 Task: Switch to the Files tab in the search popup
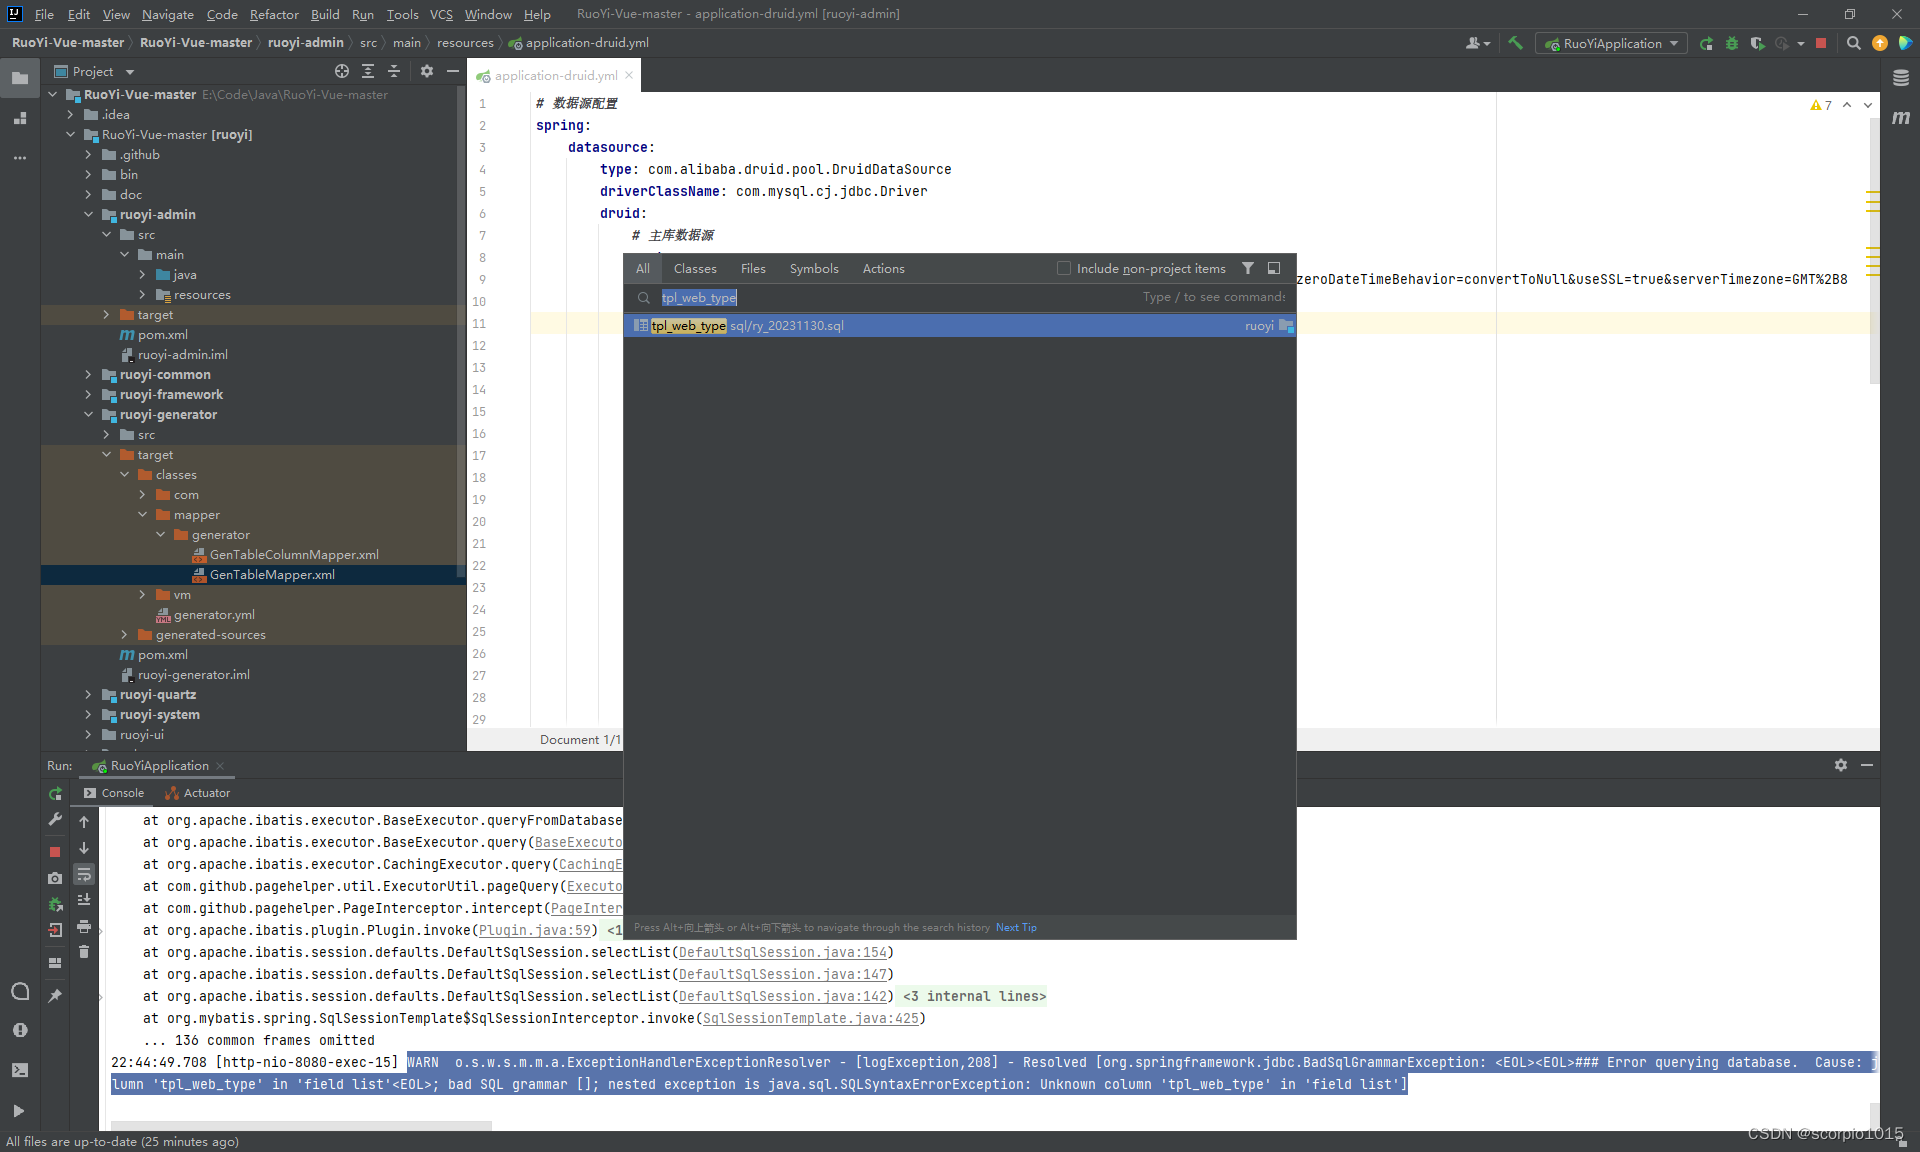[753, 268]
